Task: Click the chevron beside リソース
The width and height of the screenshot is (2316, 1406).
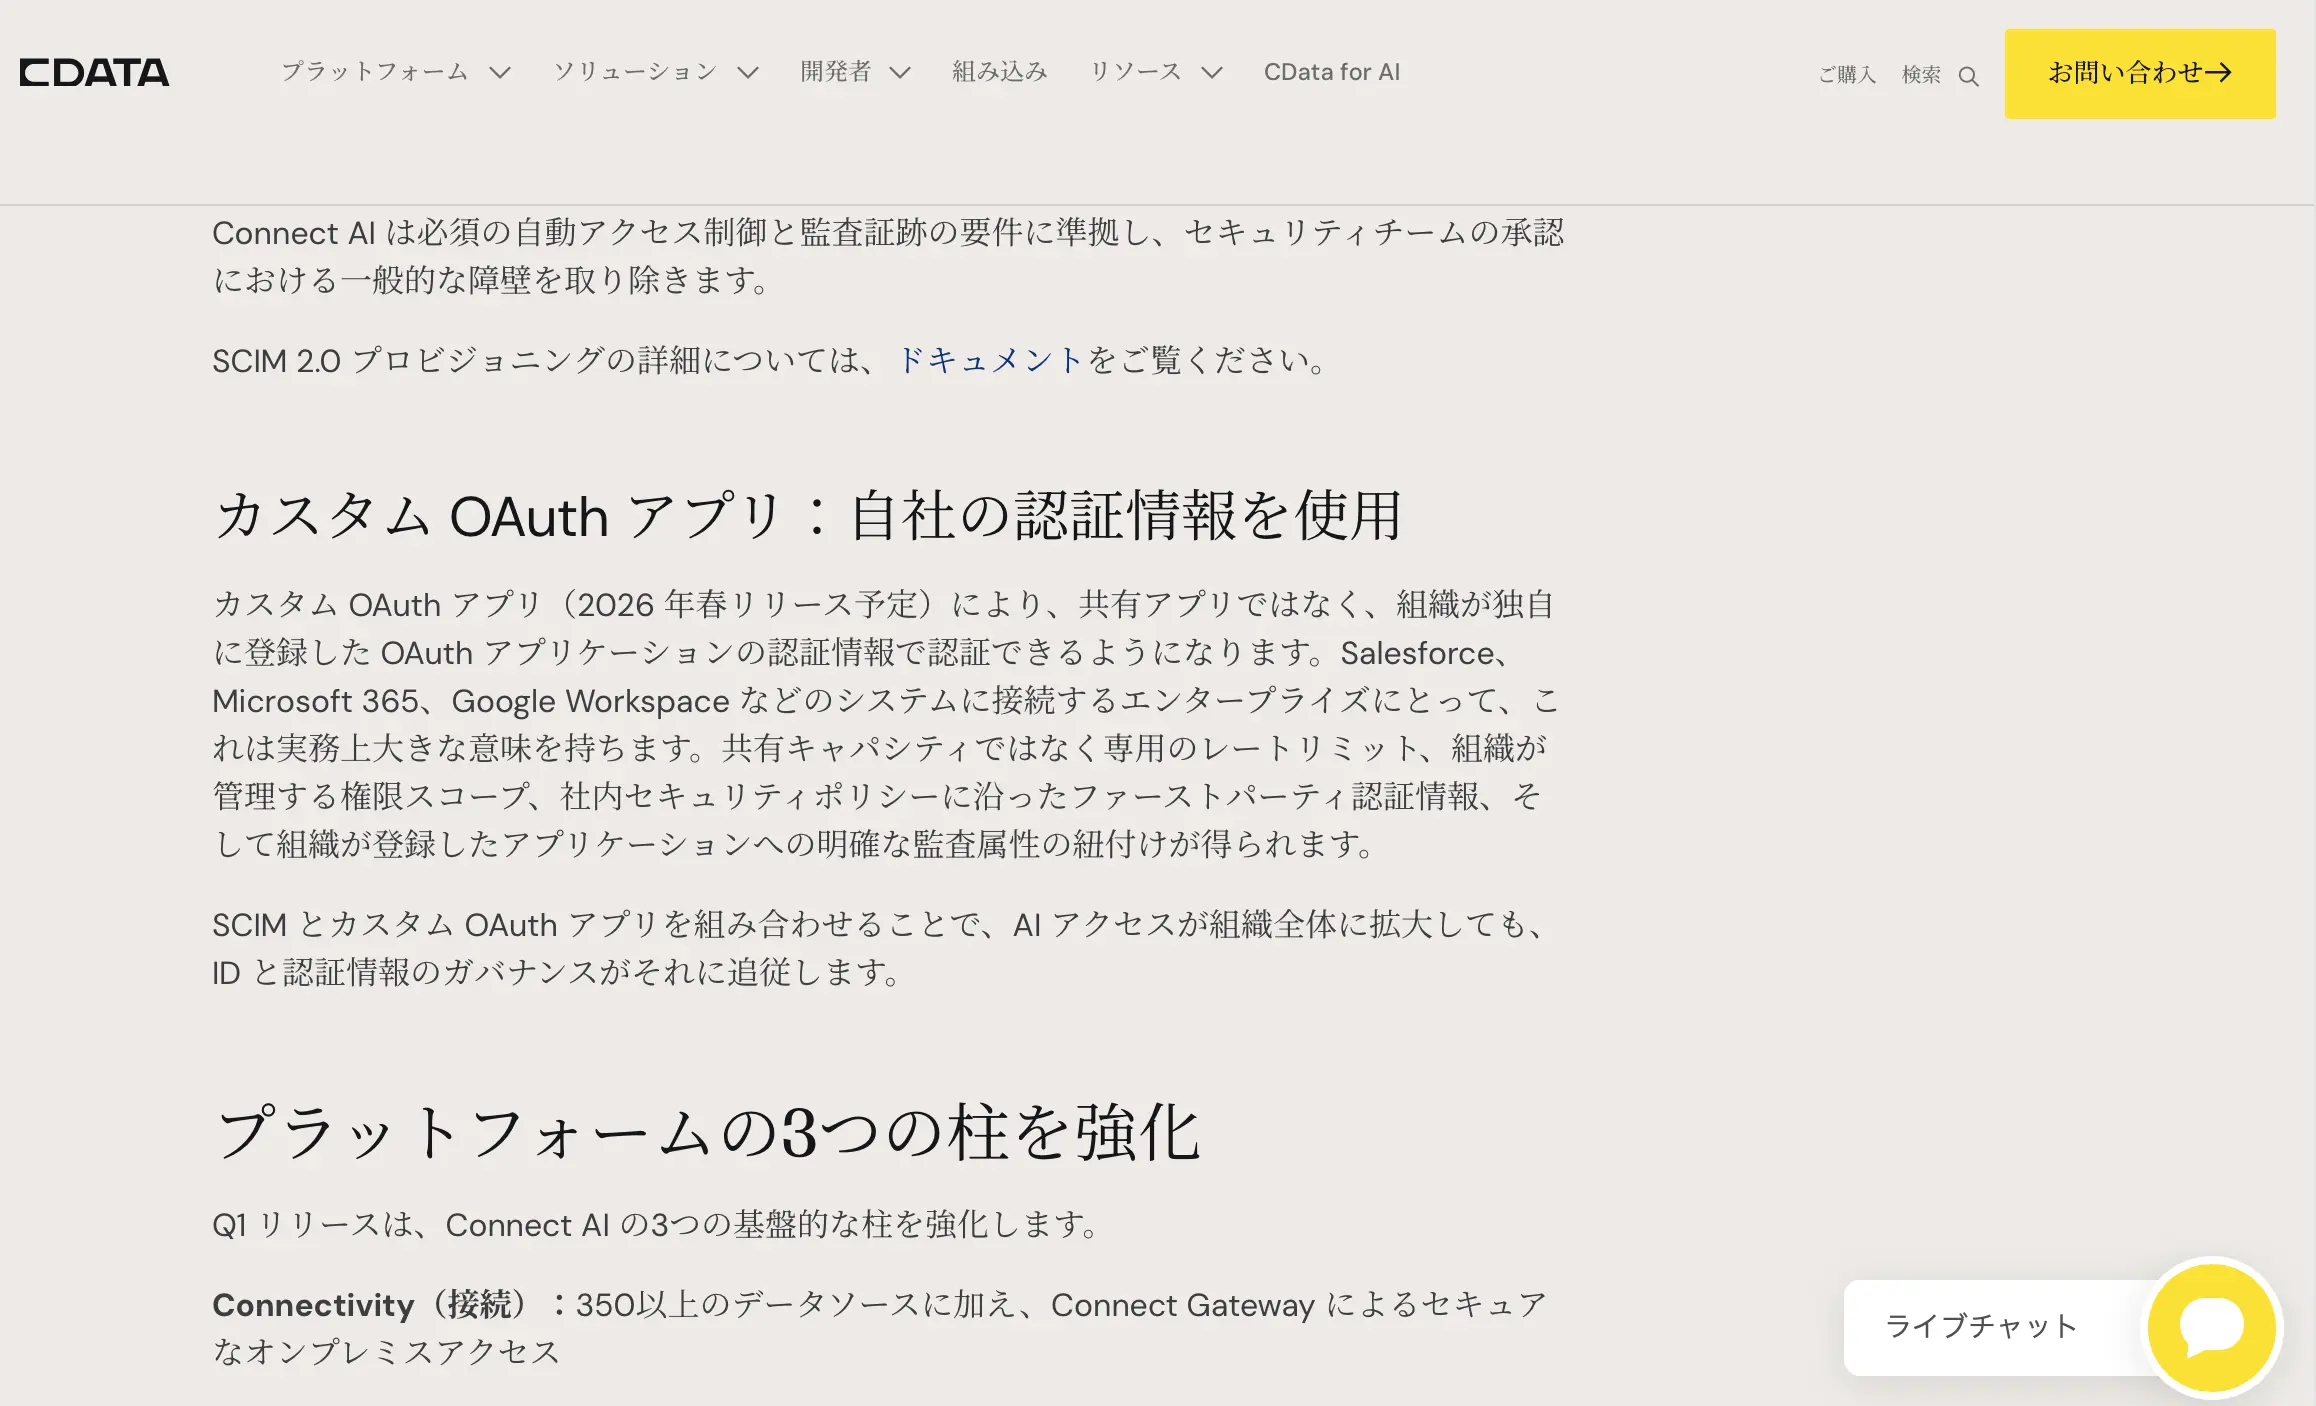Action: [1214, 72]
